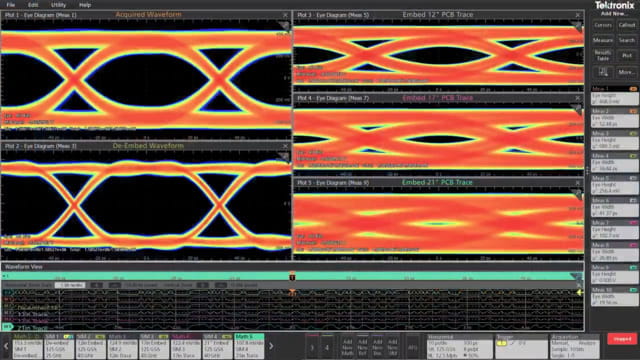
Task: Click Add New Ref
Action: click(x=362, y=347)
